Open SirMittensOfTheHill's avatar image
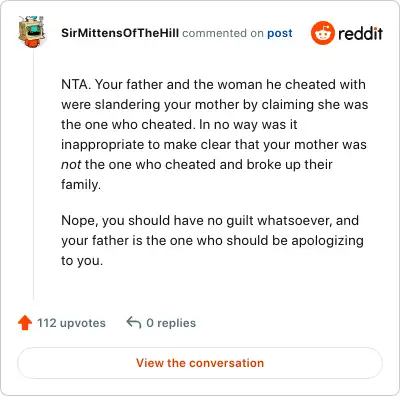 coord(31,31)
